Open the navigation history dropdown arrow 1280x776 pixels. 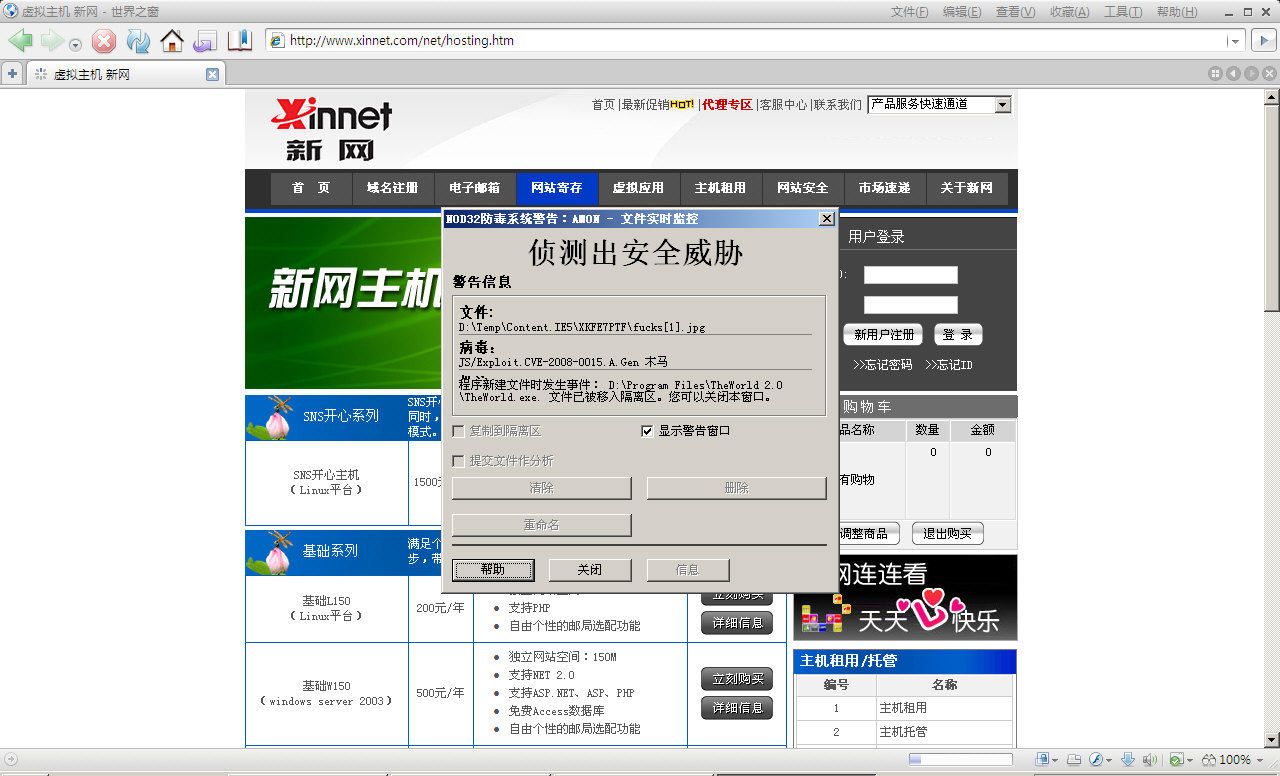tap(76, 44)
